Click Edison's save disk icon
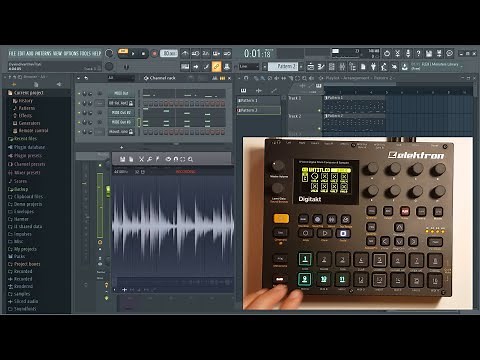 (x=122, y=159)
